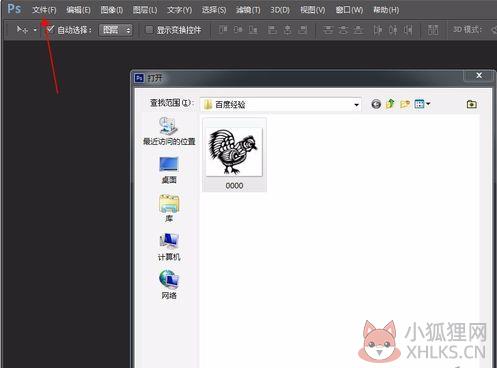Open the 选择(S) menu

214,10
